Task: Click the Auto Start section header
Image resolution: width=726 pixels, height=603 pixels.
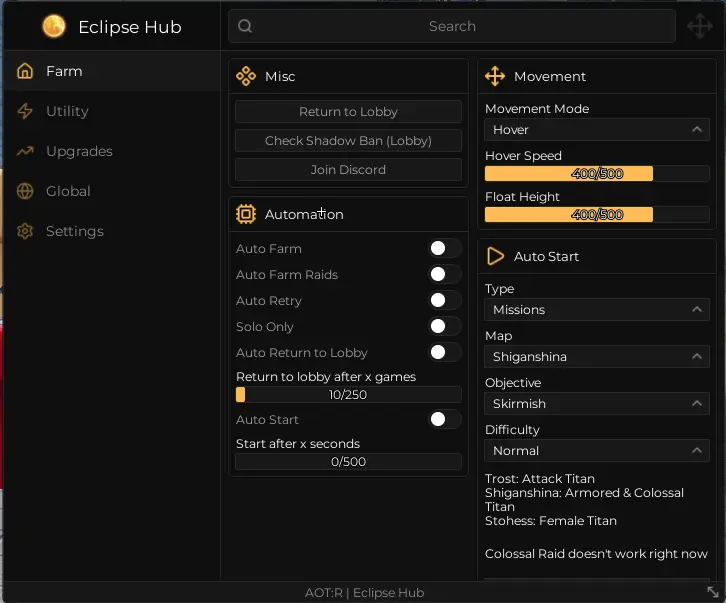Action: (x=597, y=256)
